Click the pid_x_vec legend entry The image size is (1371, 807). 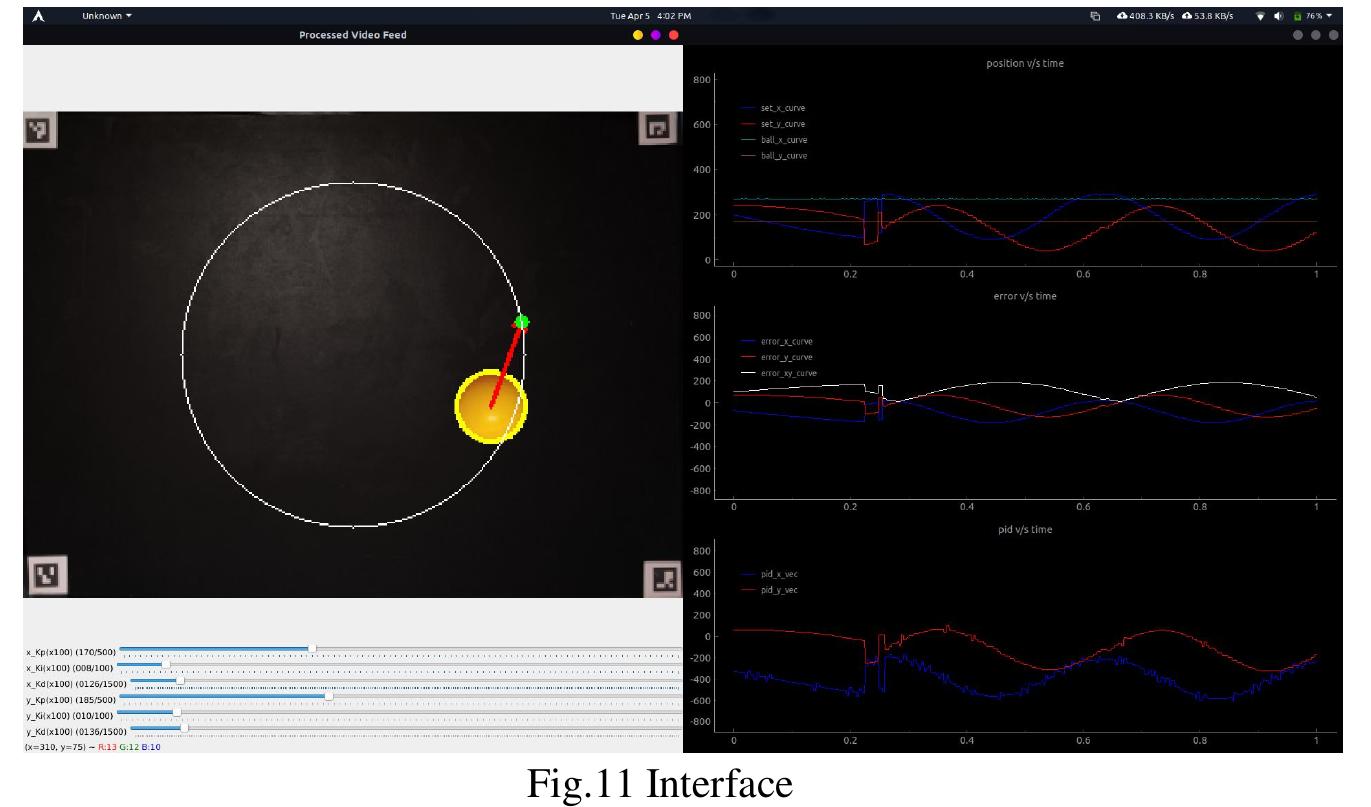point(767,574)
